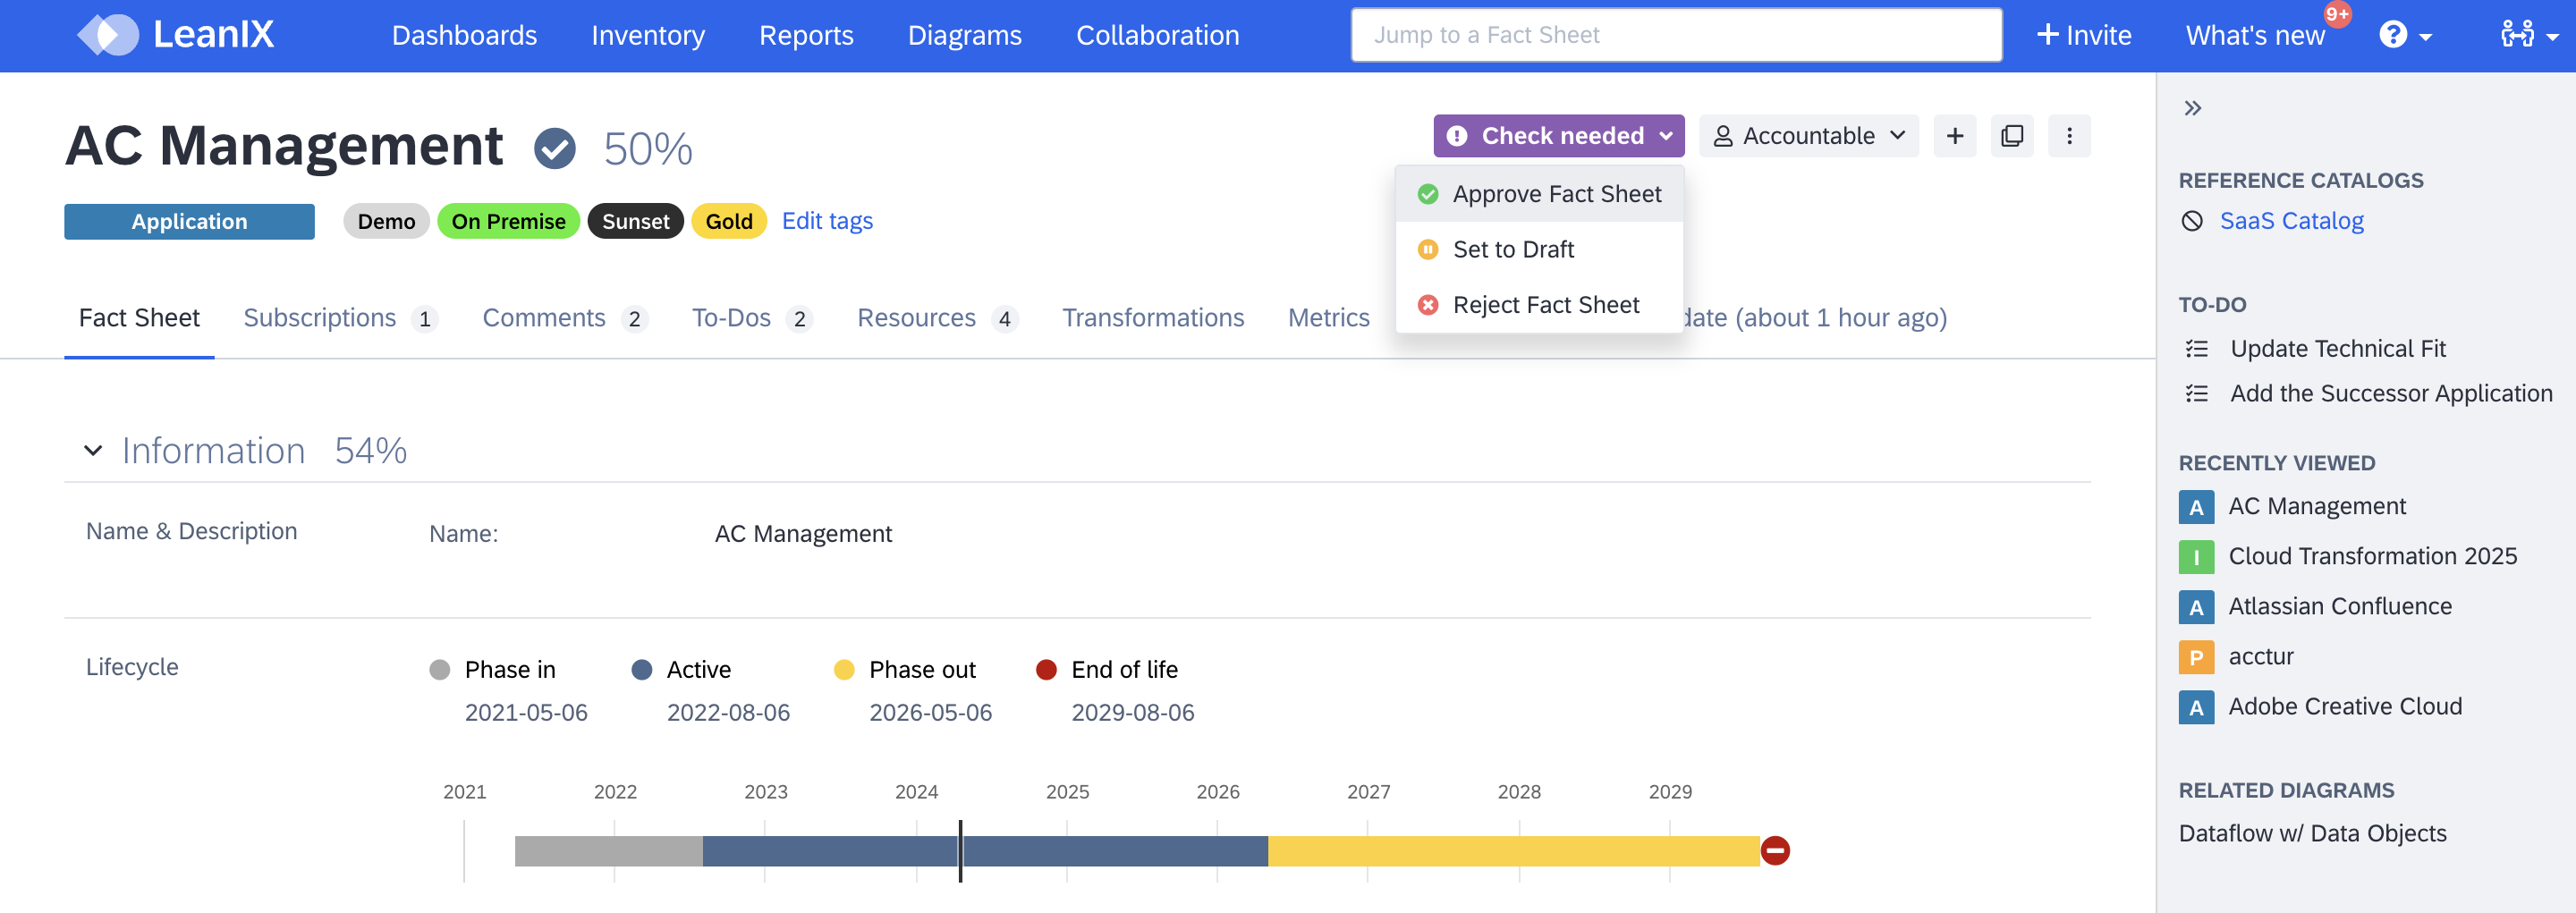Click the Update Technical Fit checklist icon
This screenshot has width=2576, height=913.
click(2197, 349)
